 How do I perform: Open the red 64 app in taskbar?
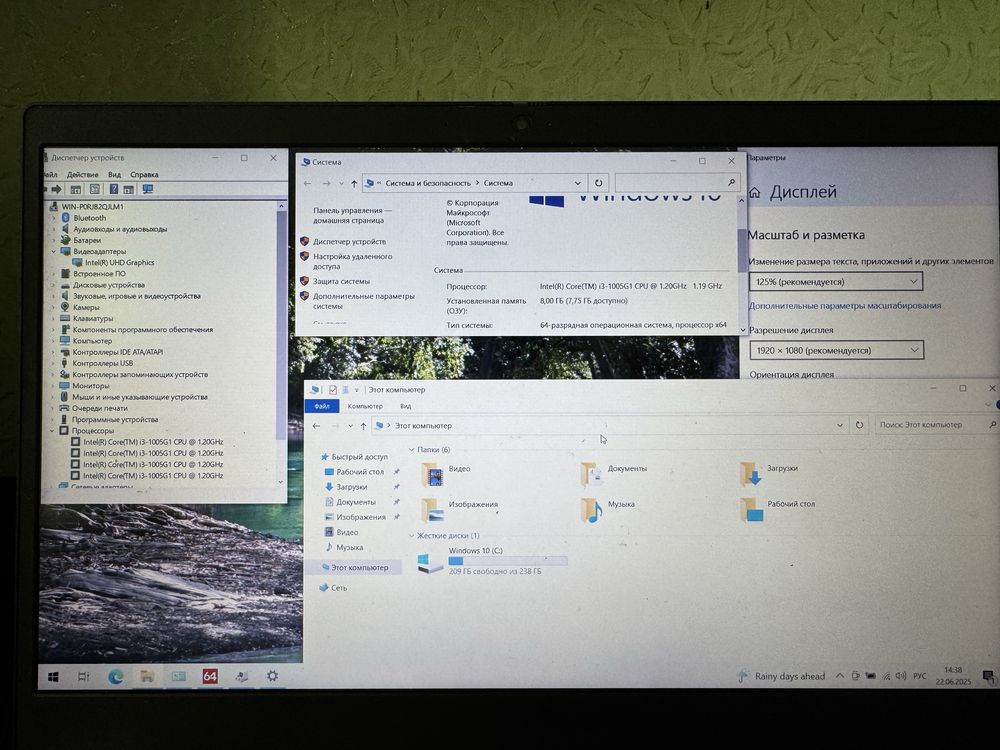pyautogui.click(x=210, y=676)
